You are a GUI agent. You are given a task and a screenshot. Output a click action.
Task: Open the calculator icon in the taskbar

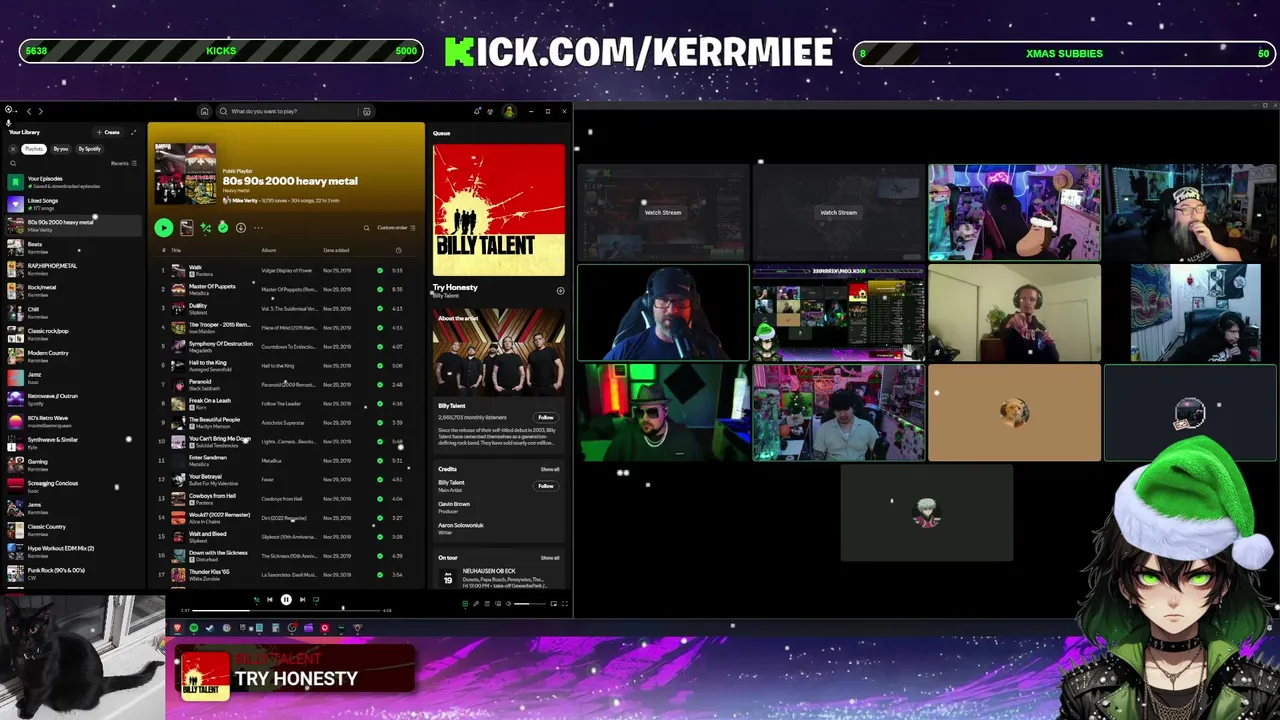pyautogui.click(x=275, y=628)
